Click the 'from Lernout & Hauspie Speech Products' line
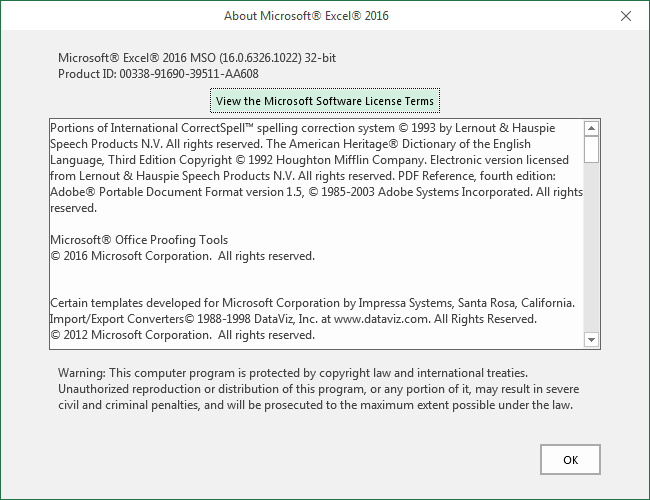650x500 pixels. 303,176
